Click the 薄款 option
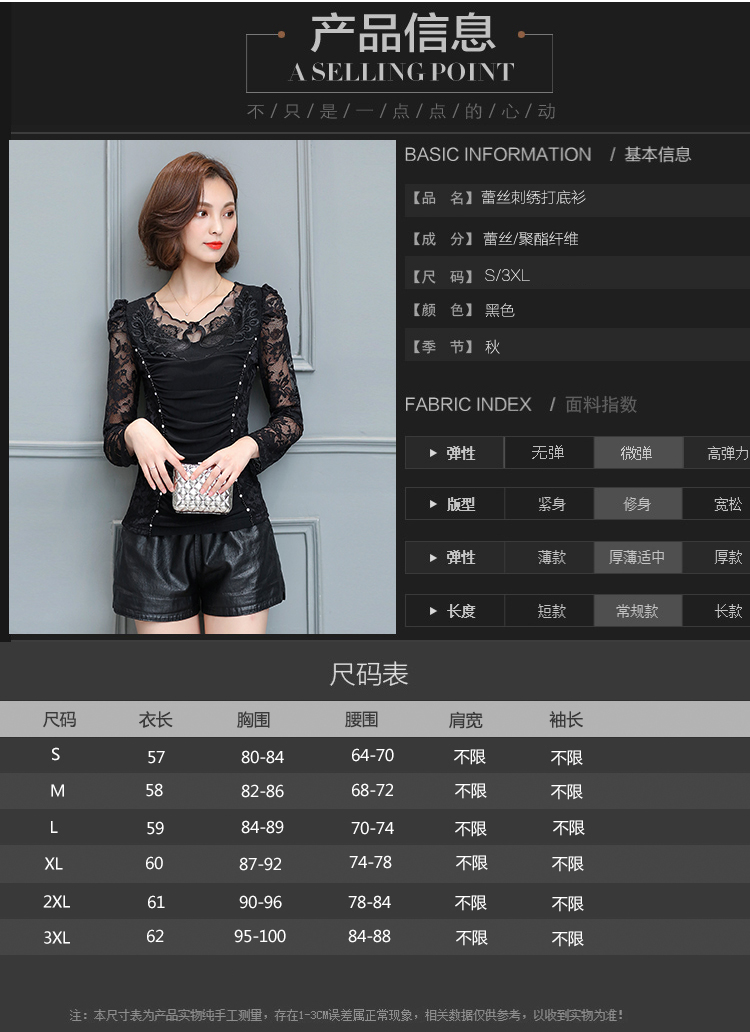The image size is (750, 1032). pyautogui.click(x=551, y=557)
